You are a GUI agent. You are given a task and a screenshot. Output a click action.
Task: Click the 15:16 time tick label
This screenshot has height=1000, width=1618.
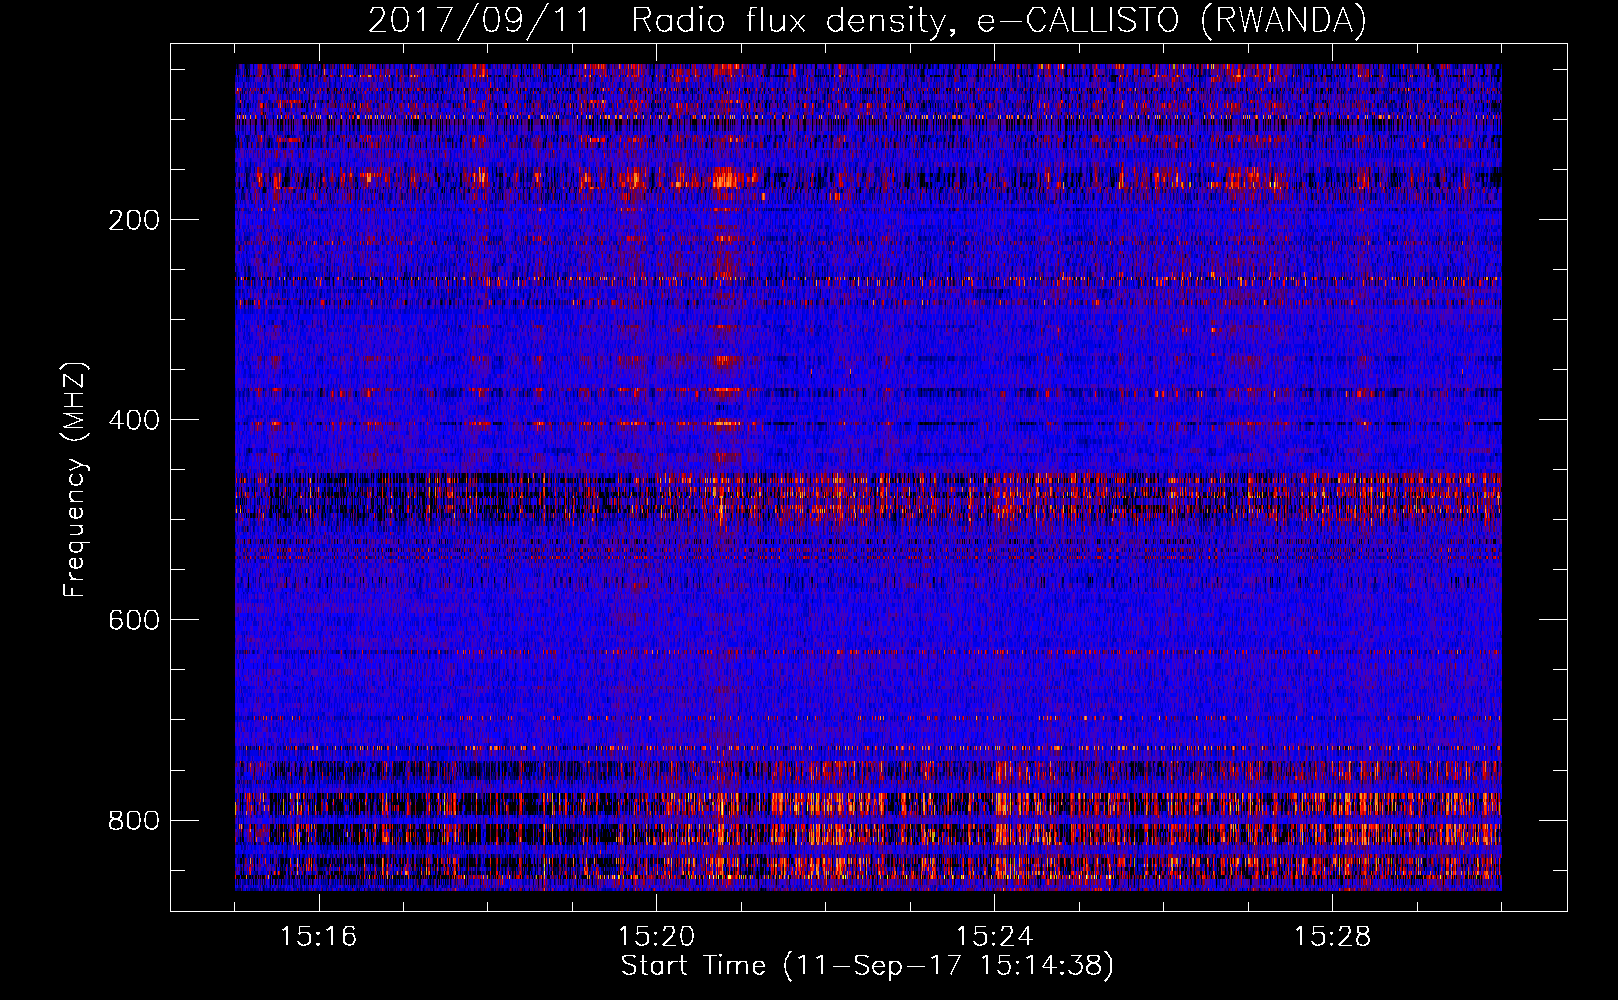318,936
